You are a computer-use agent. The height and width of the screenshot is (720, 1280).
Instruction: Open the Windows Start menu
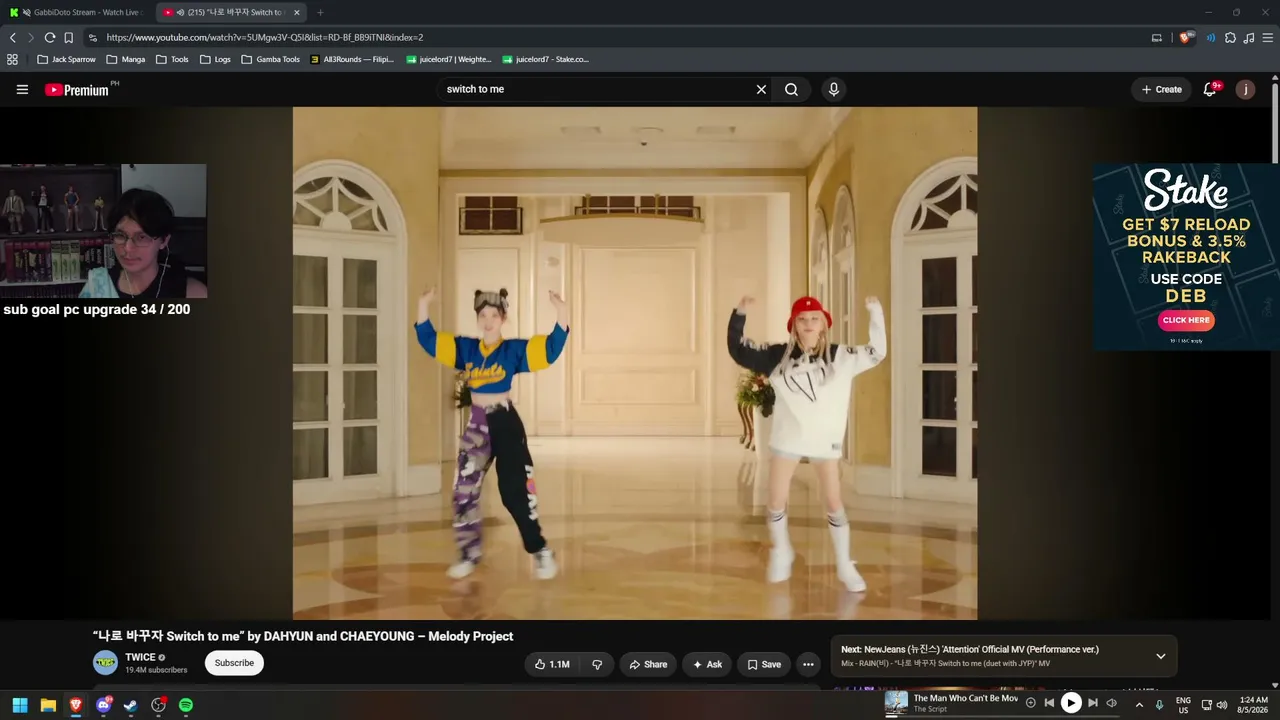coord(20,705)
